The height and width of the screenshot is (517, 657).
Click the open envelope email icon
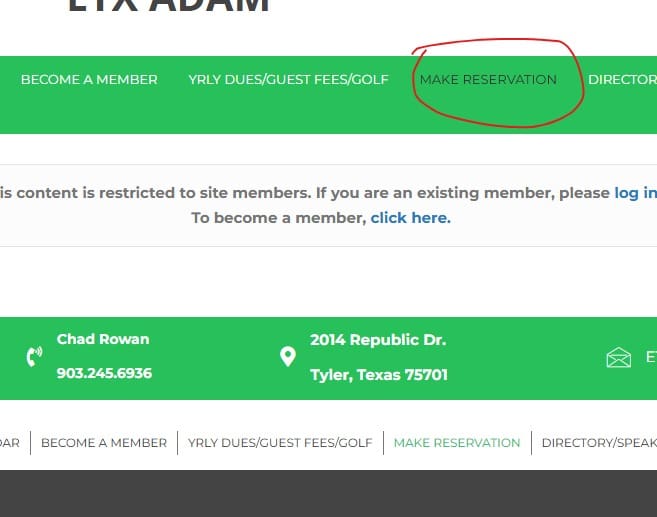pos(619,357)
